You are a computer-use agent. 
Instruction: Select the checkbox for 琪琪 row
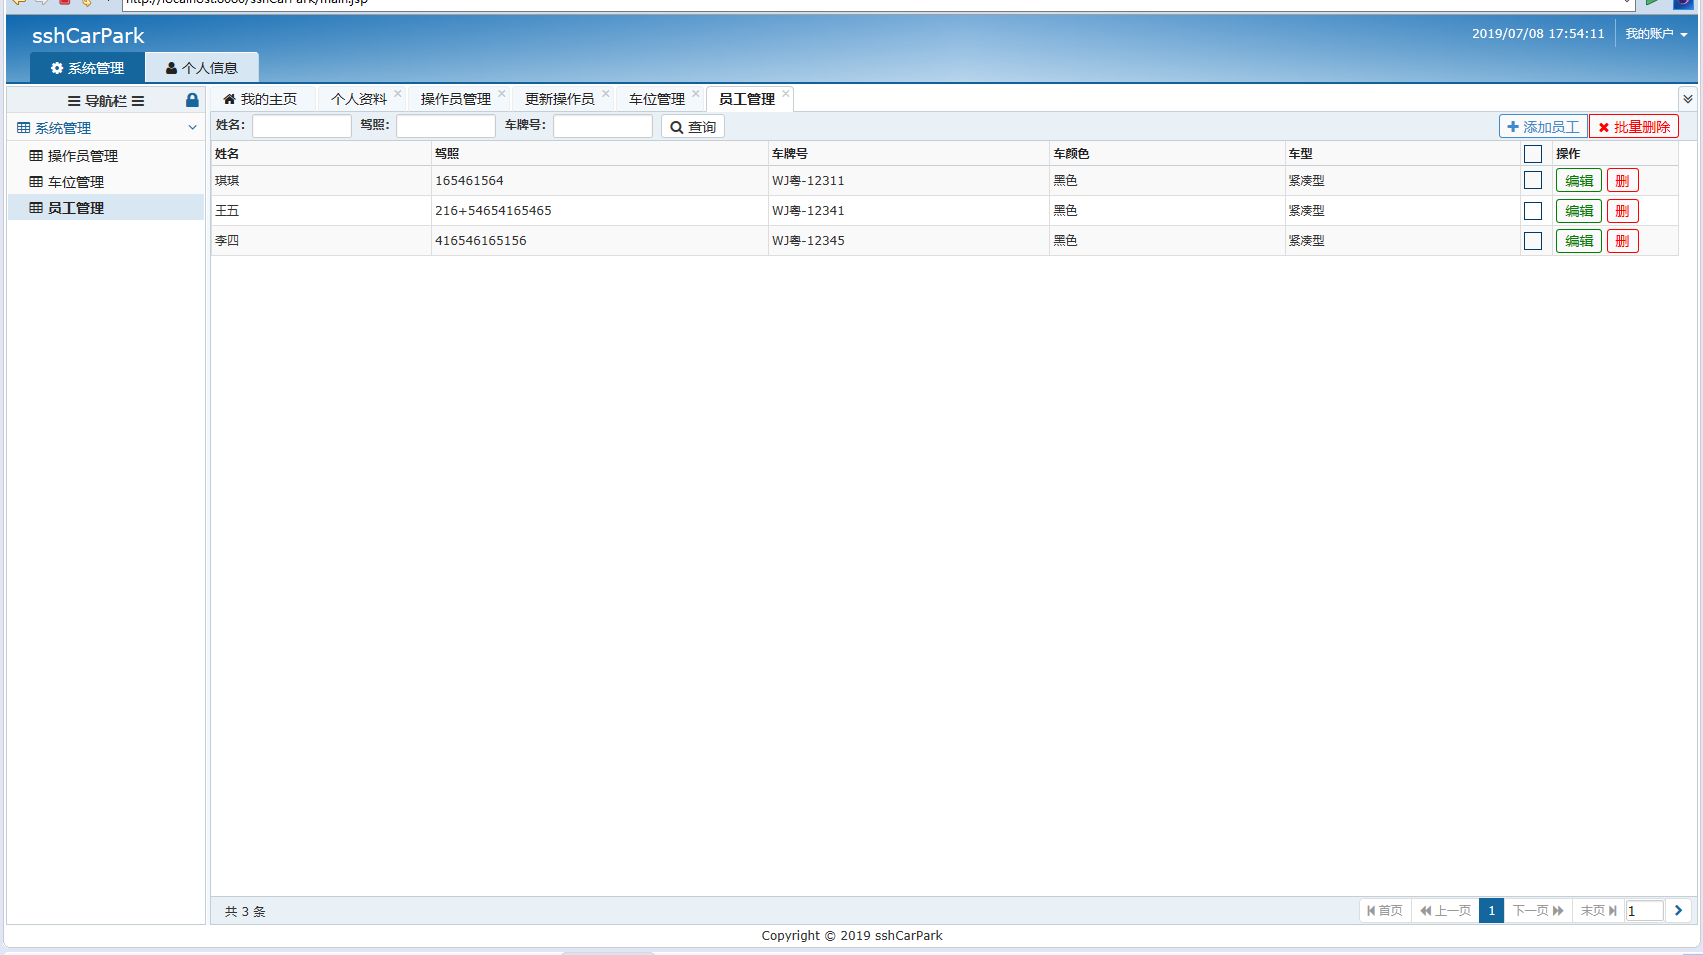(1532, 181)
